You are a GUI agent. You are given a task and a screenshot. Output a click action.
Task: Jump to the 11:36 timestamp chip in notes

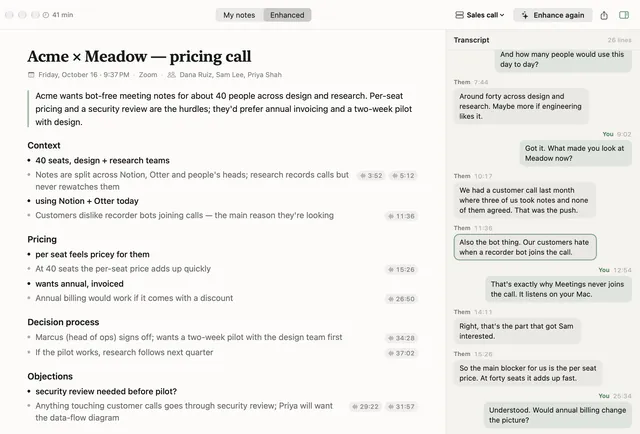coord(401,216)
